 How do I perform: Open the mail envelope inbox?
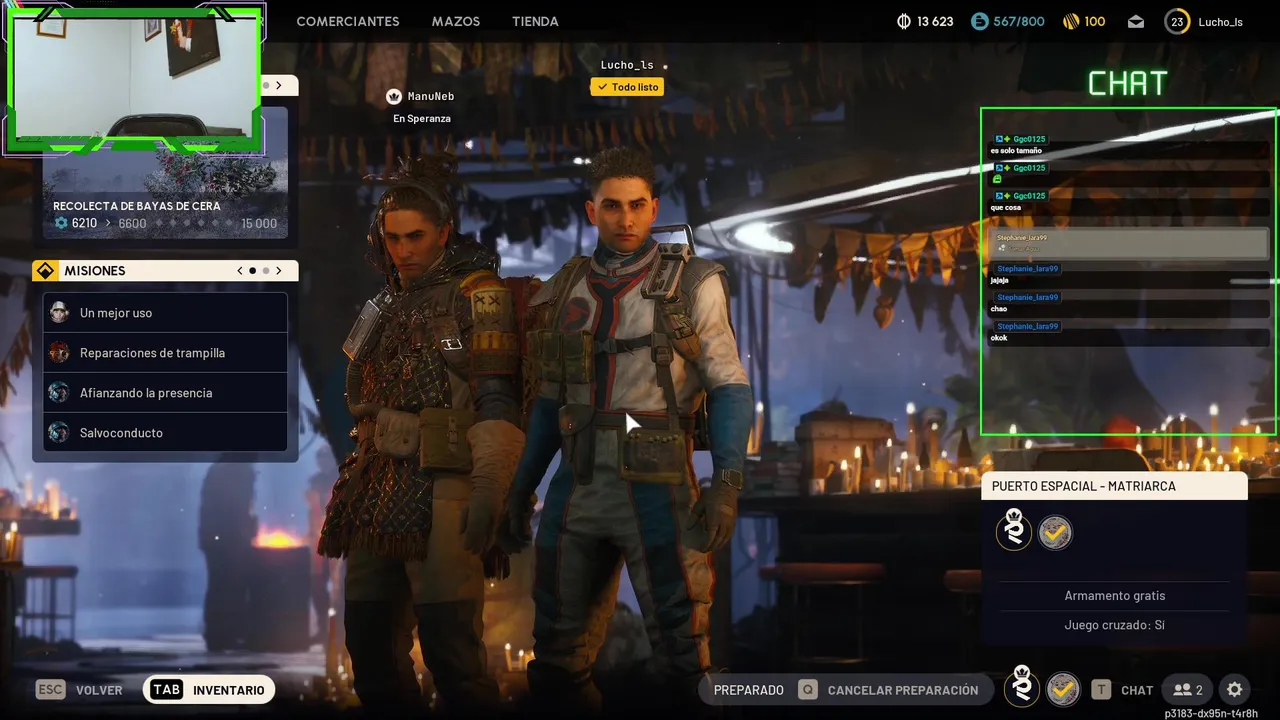1135,21
